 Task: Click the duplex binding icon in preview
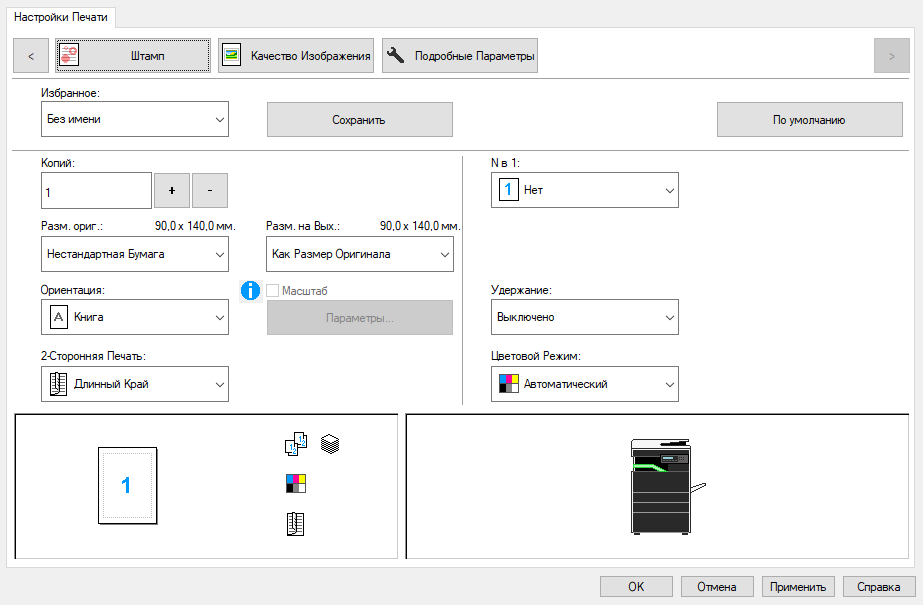click(296, 524)
